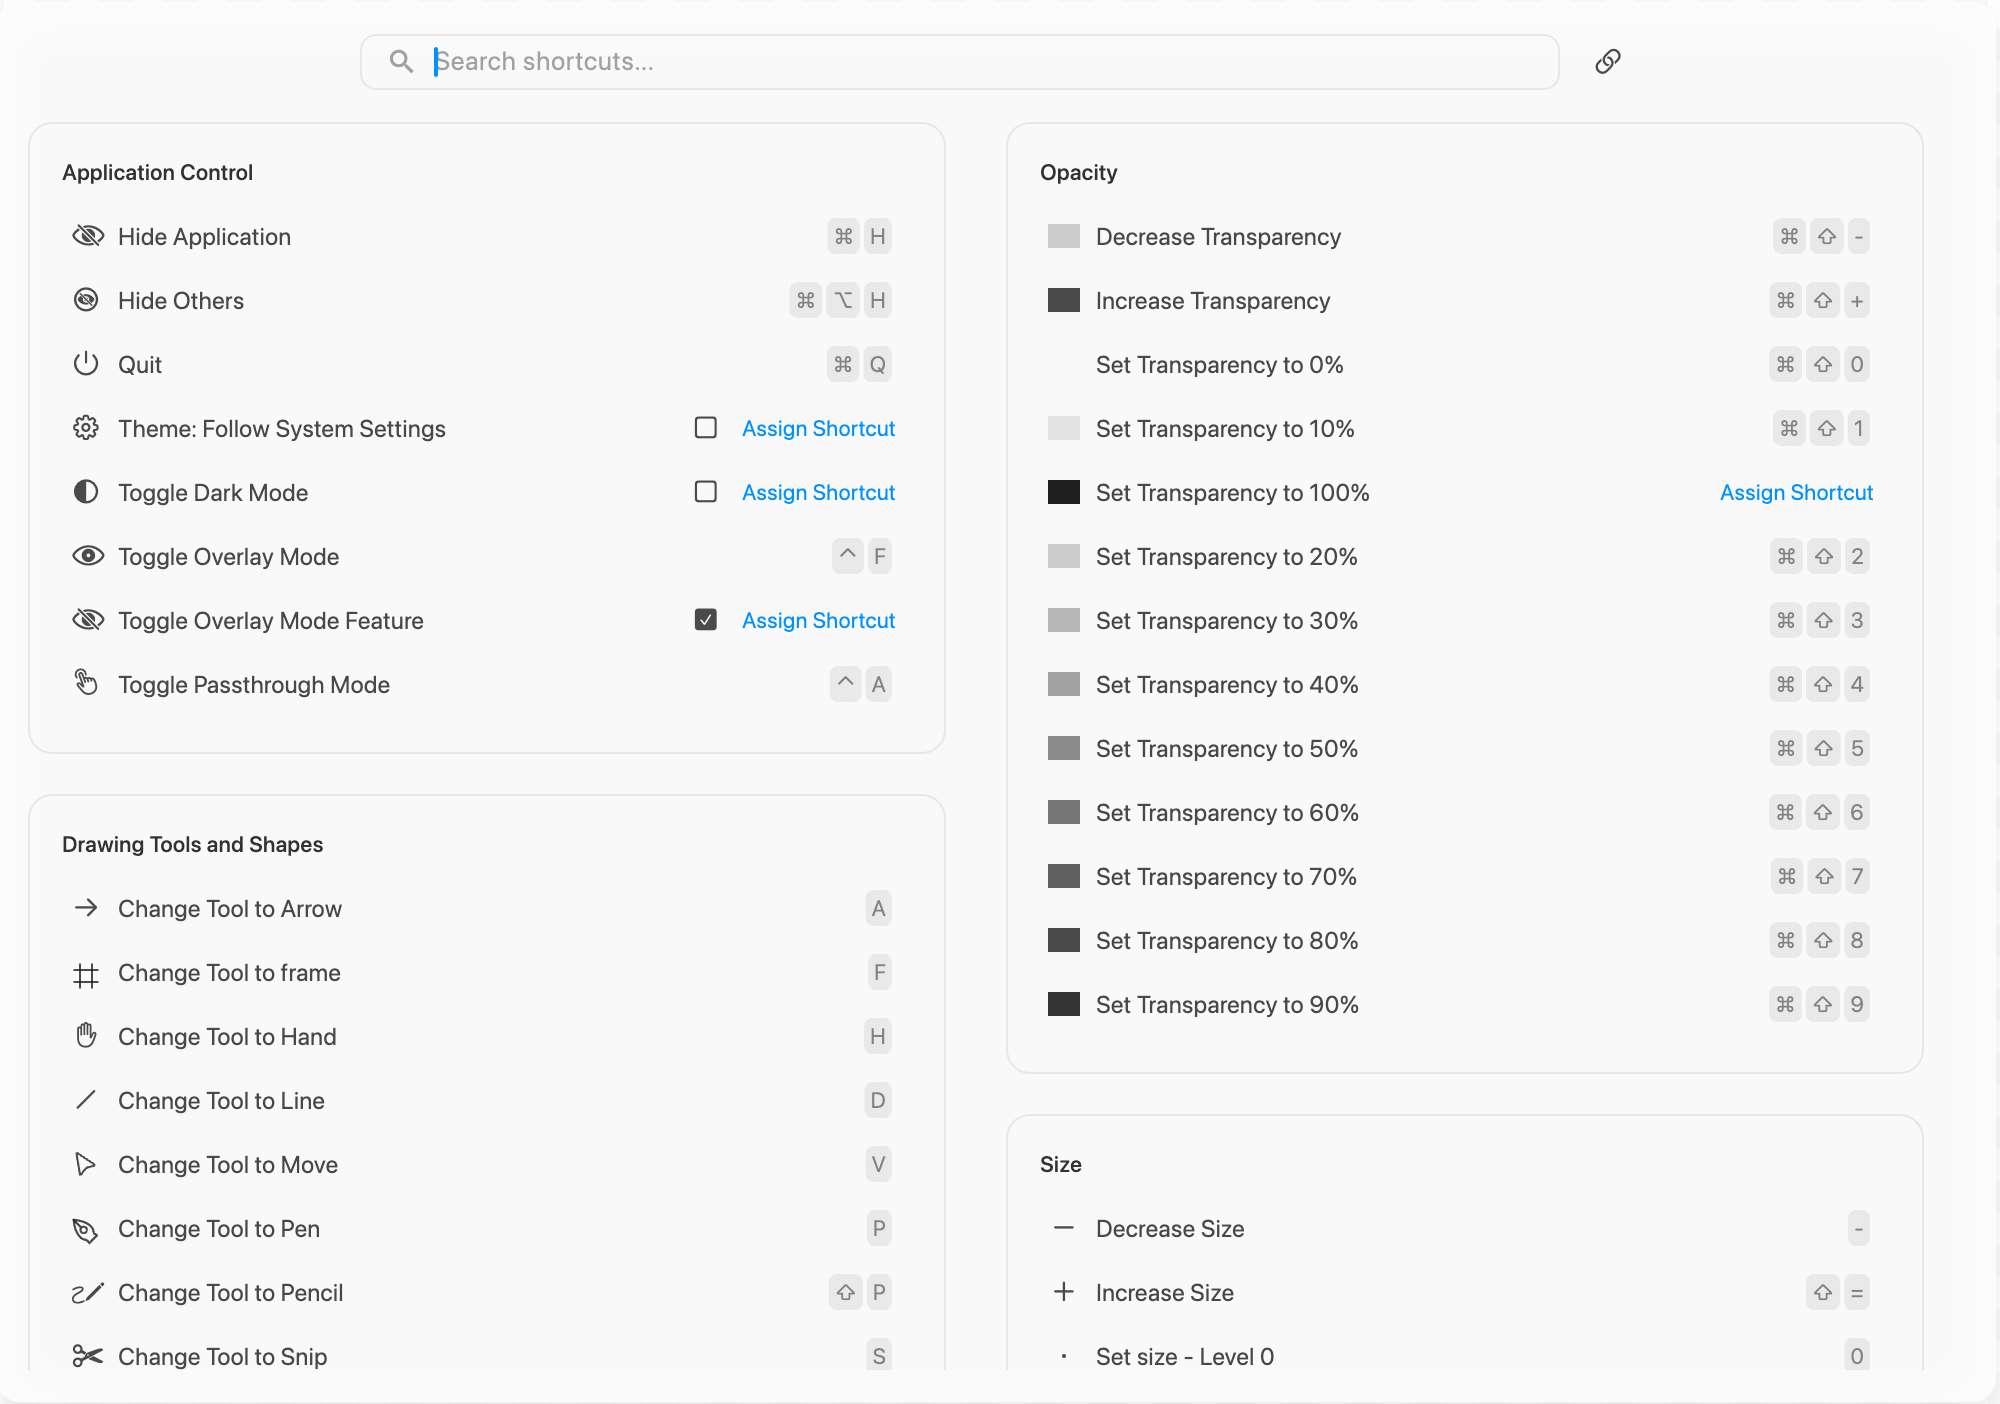Click the Move tool cursor icon
The image size is (2000, 1404).
86,1164
